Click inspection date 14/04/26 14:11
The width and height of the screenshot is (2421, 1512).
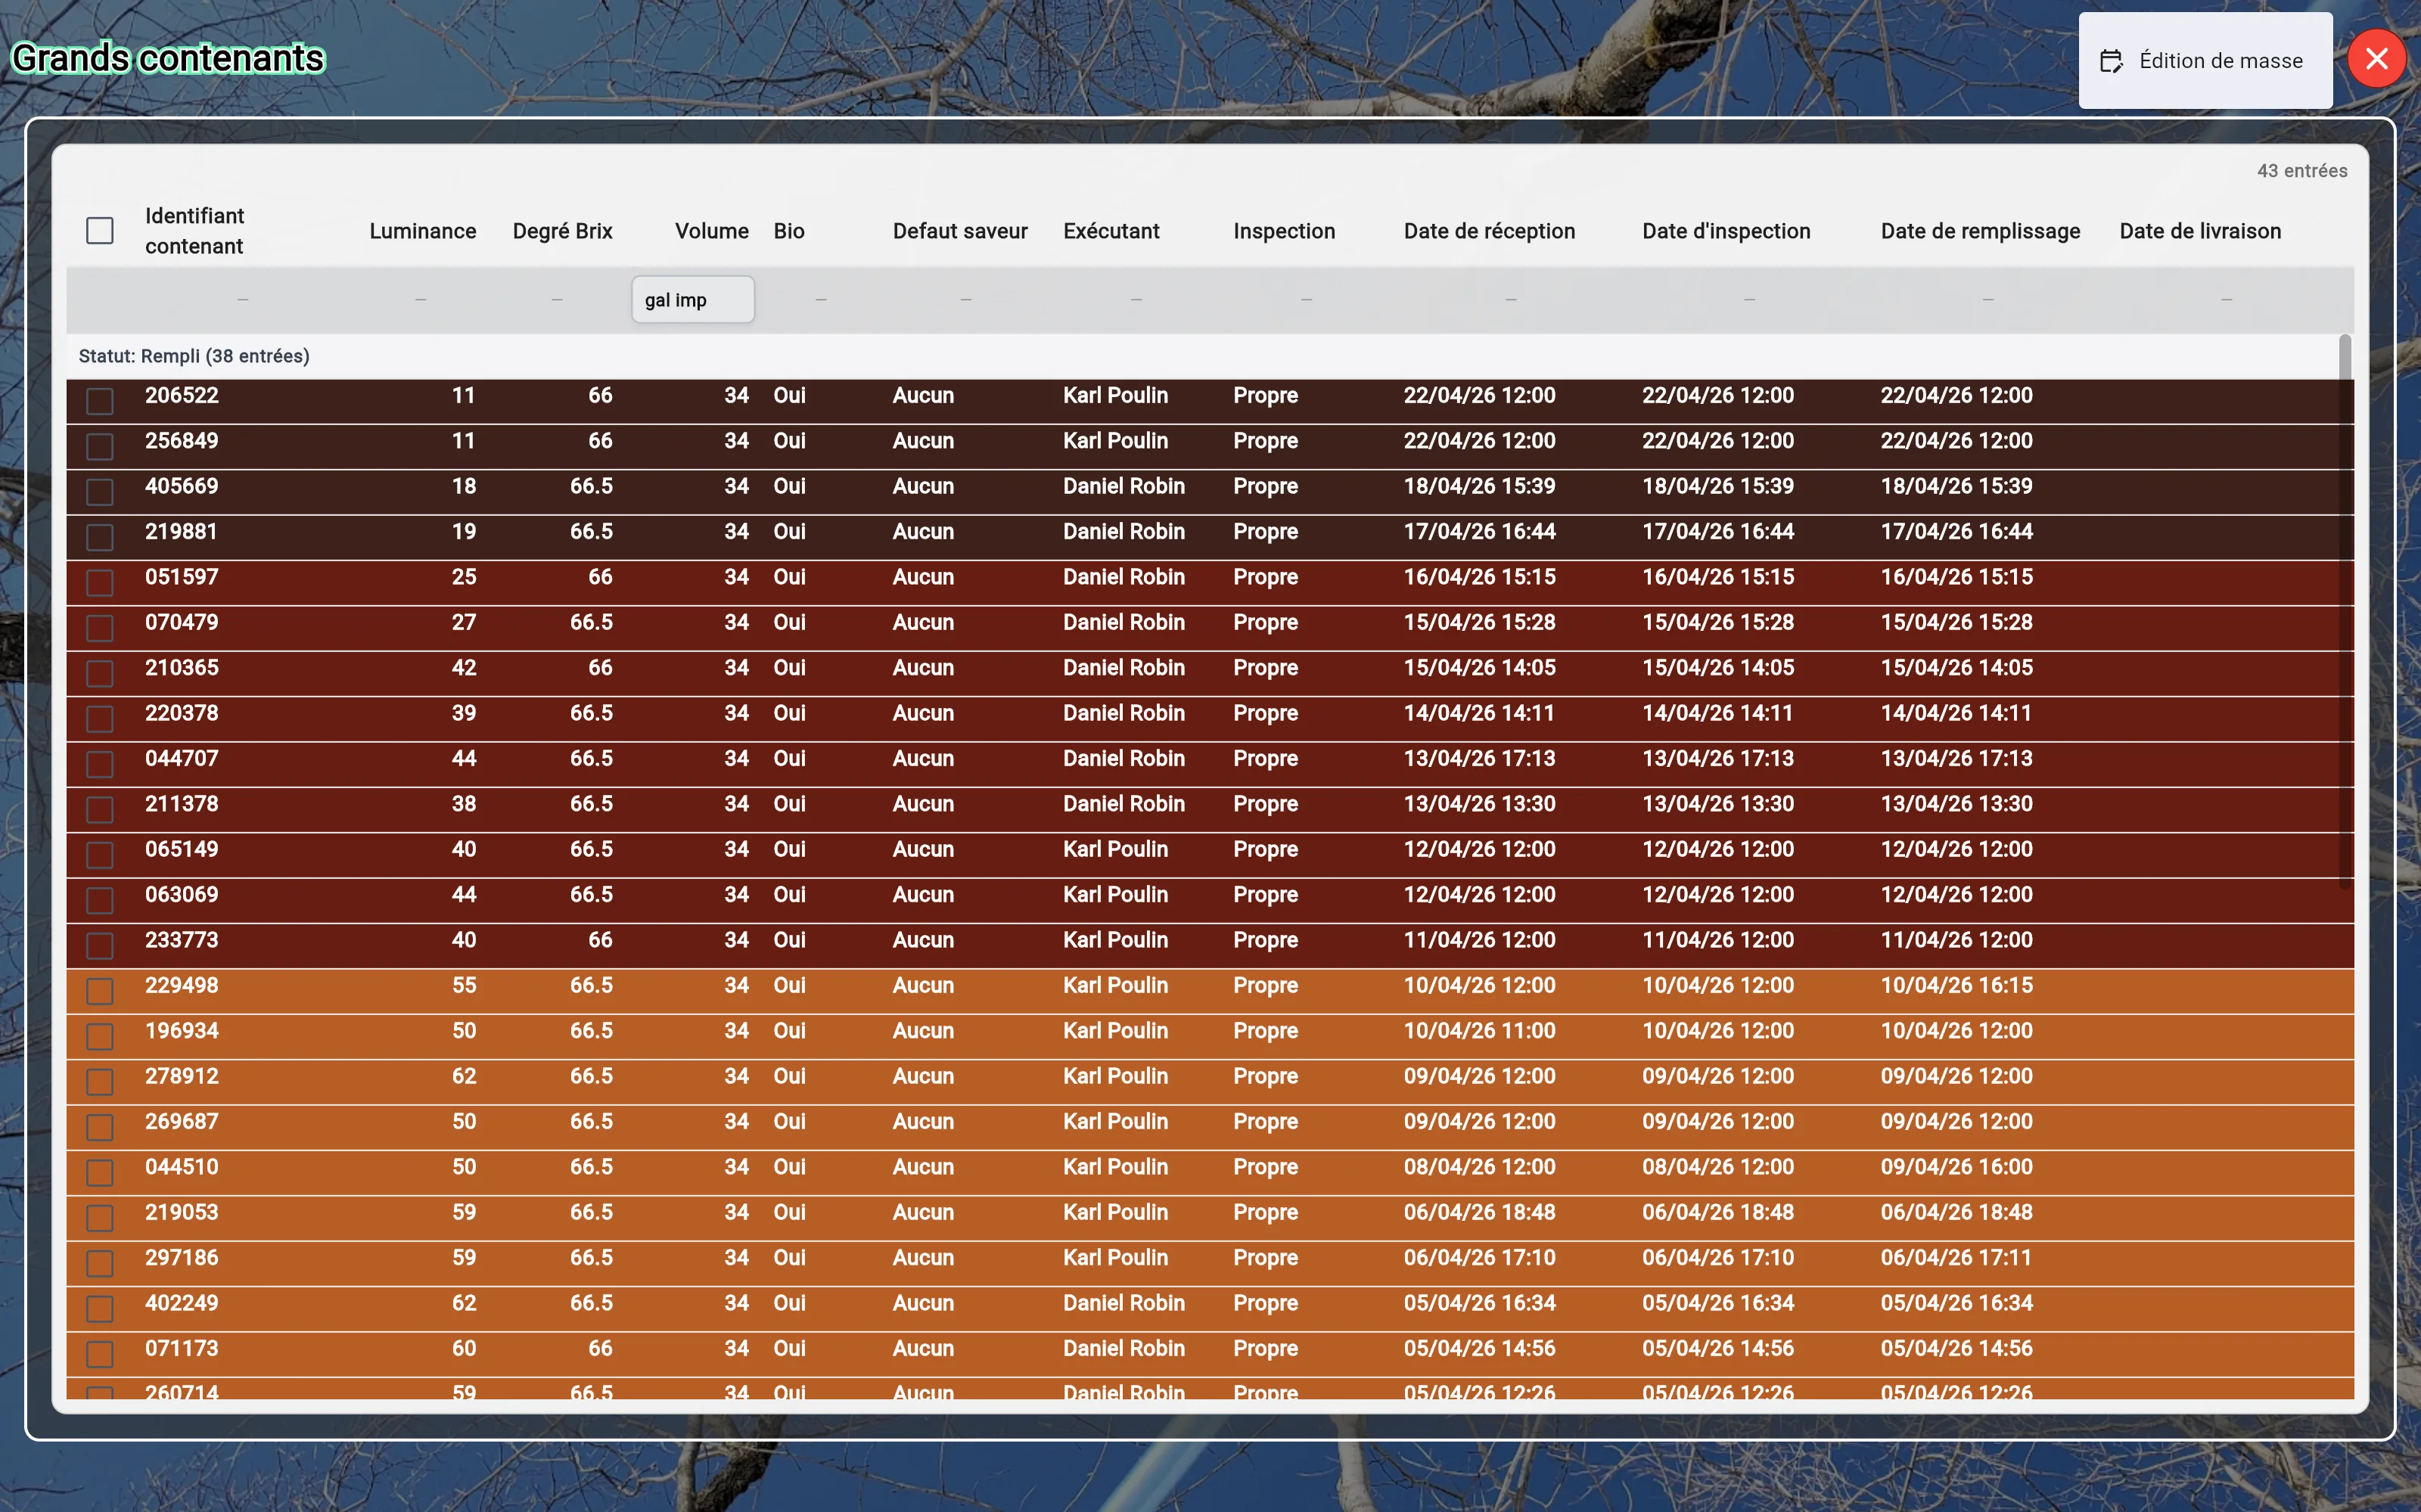pos(1717,713)
